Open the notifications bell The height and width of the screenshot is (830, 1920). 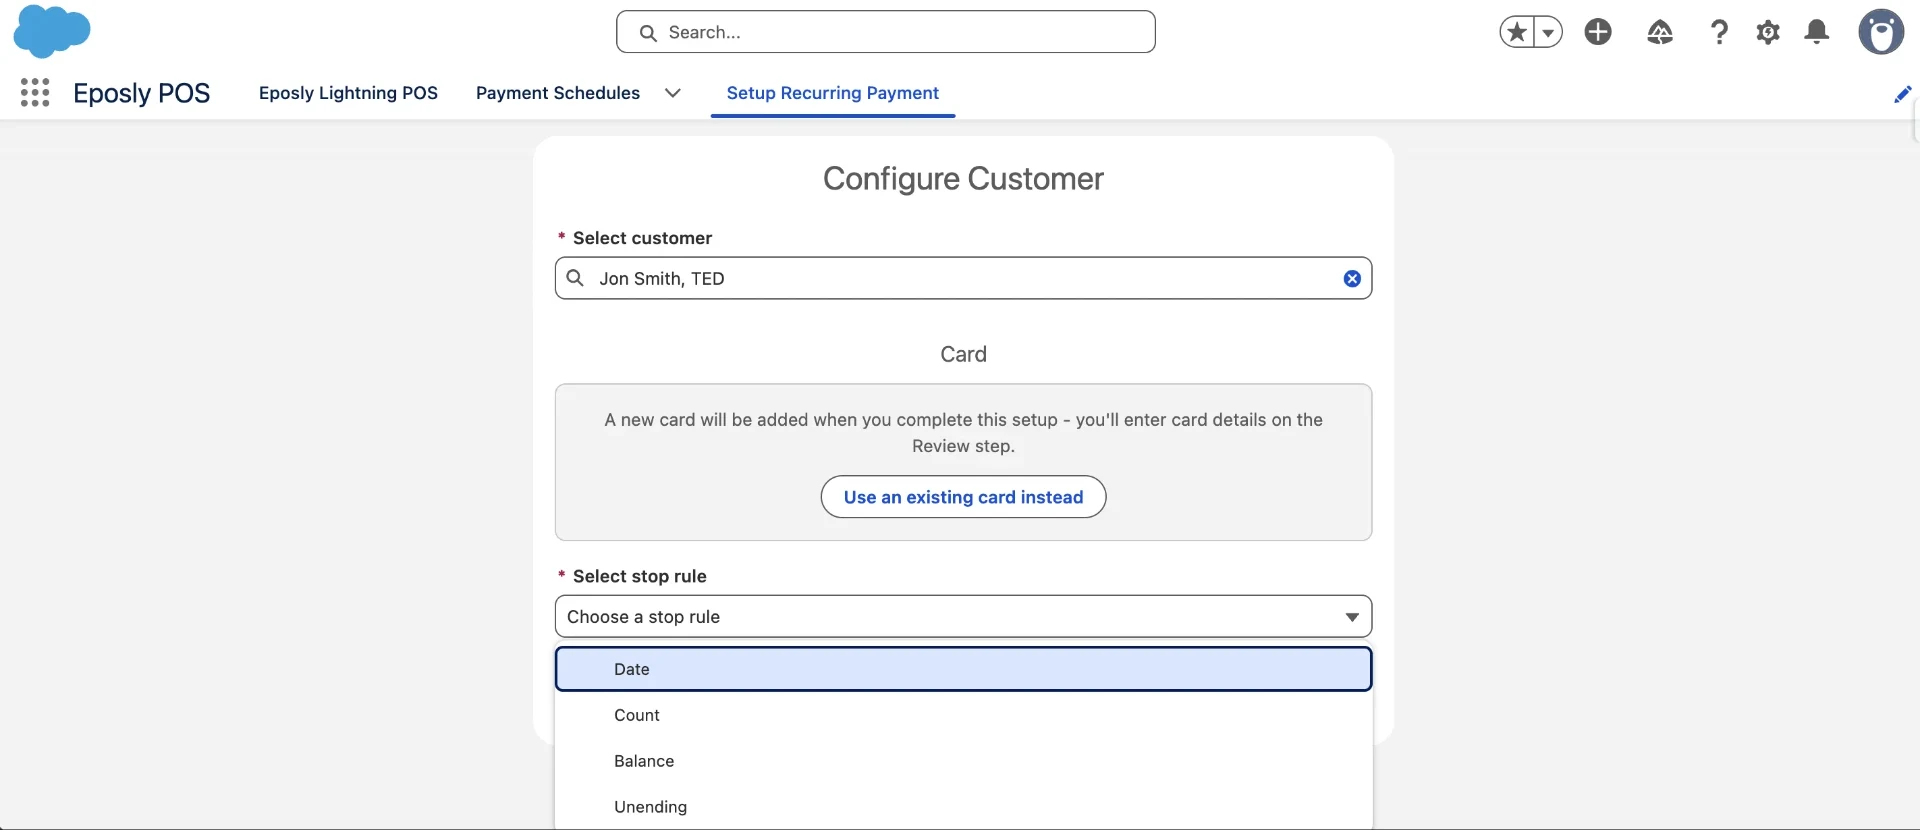click(1817, 32)
